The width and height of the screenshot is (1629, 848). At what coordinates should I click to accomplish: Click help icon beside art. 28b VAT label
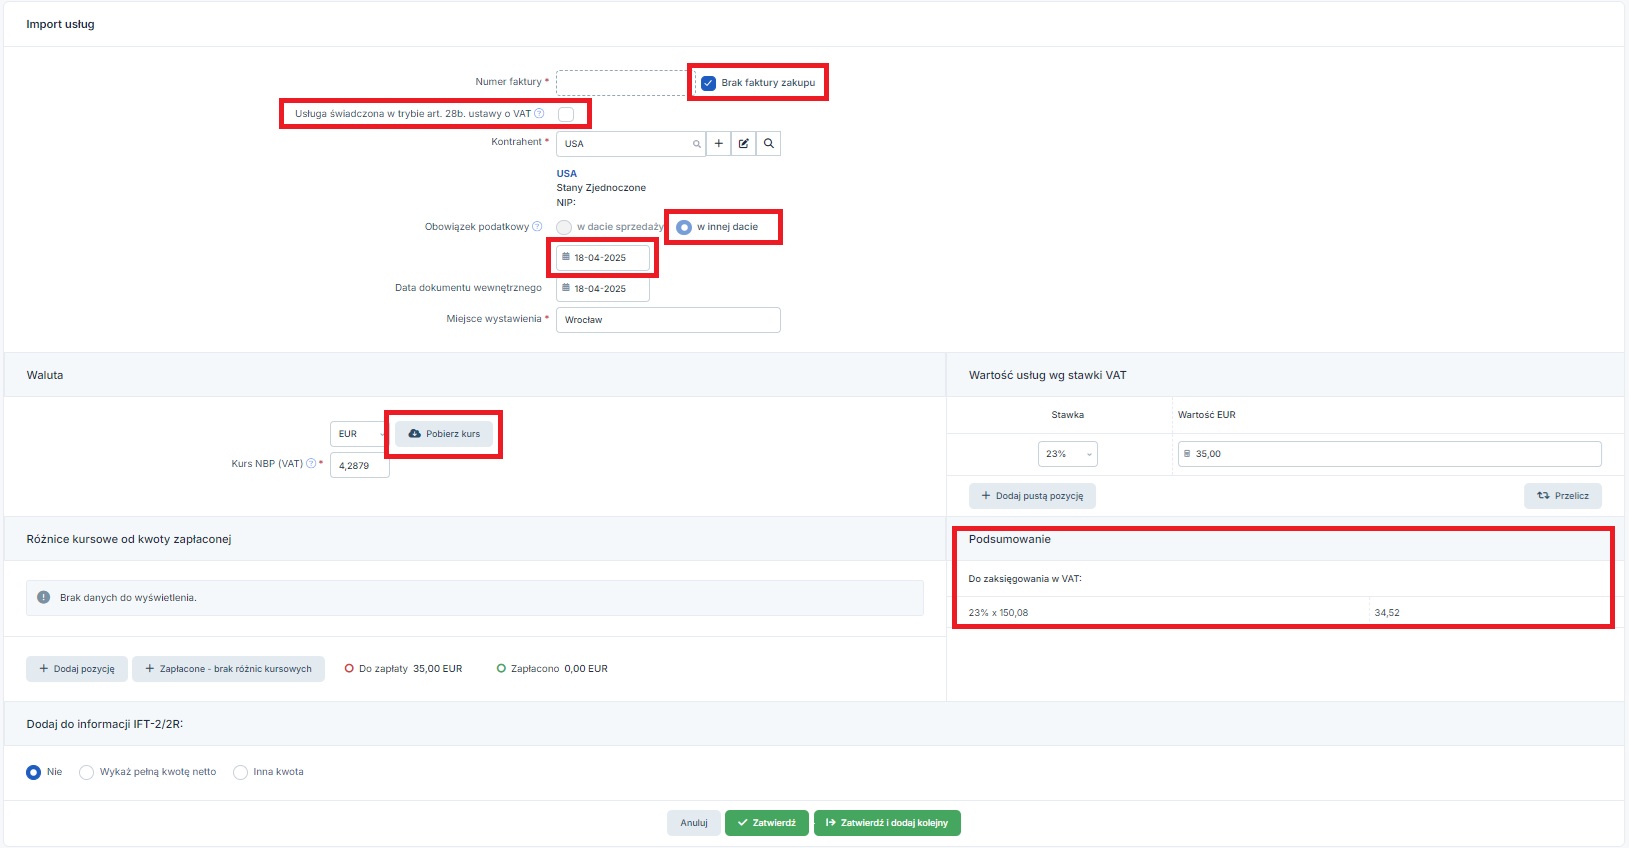[x=539, y=114]
